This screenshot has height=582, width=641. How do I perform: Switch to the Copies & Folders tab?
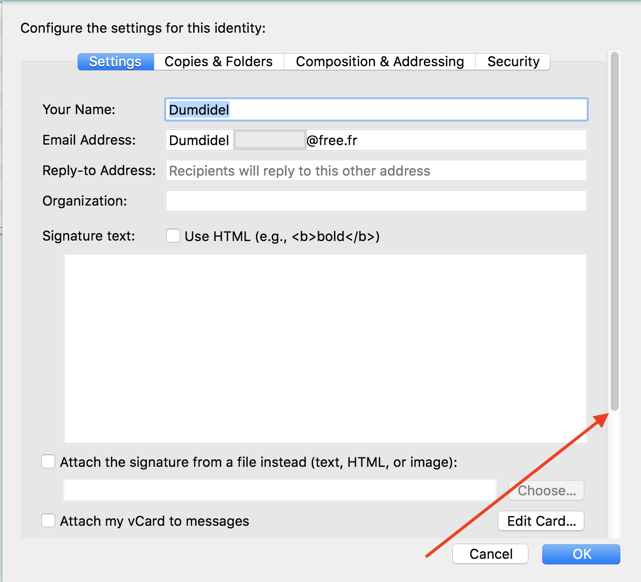point(218,62)
